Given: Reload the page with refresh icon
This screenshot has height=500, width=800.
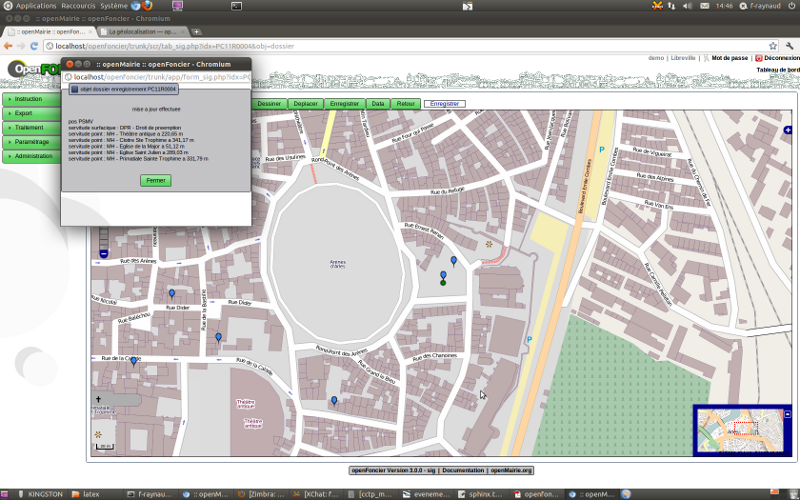Looking at the screenshot, I should point(33,46).
